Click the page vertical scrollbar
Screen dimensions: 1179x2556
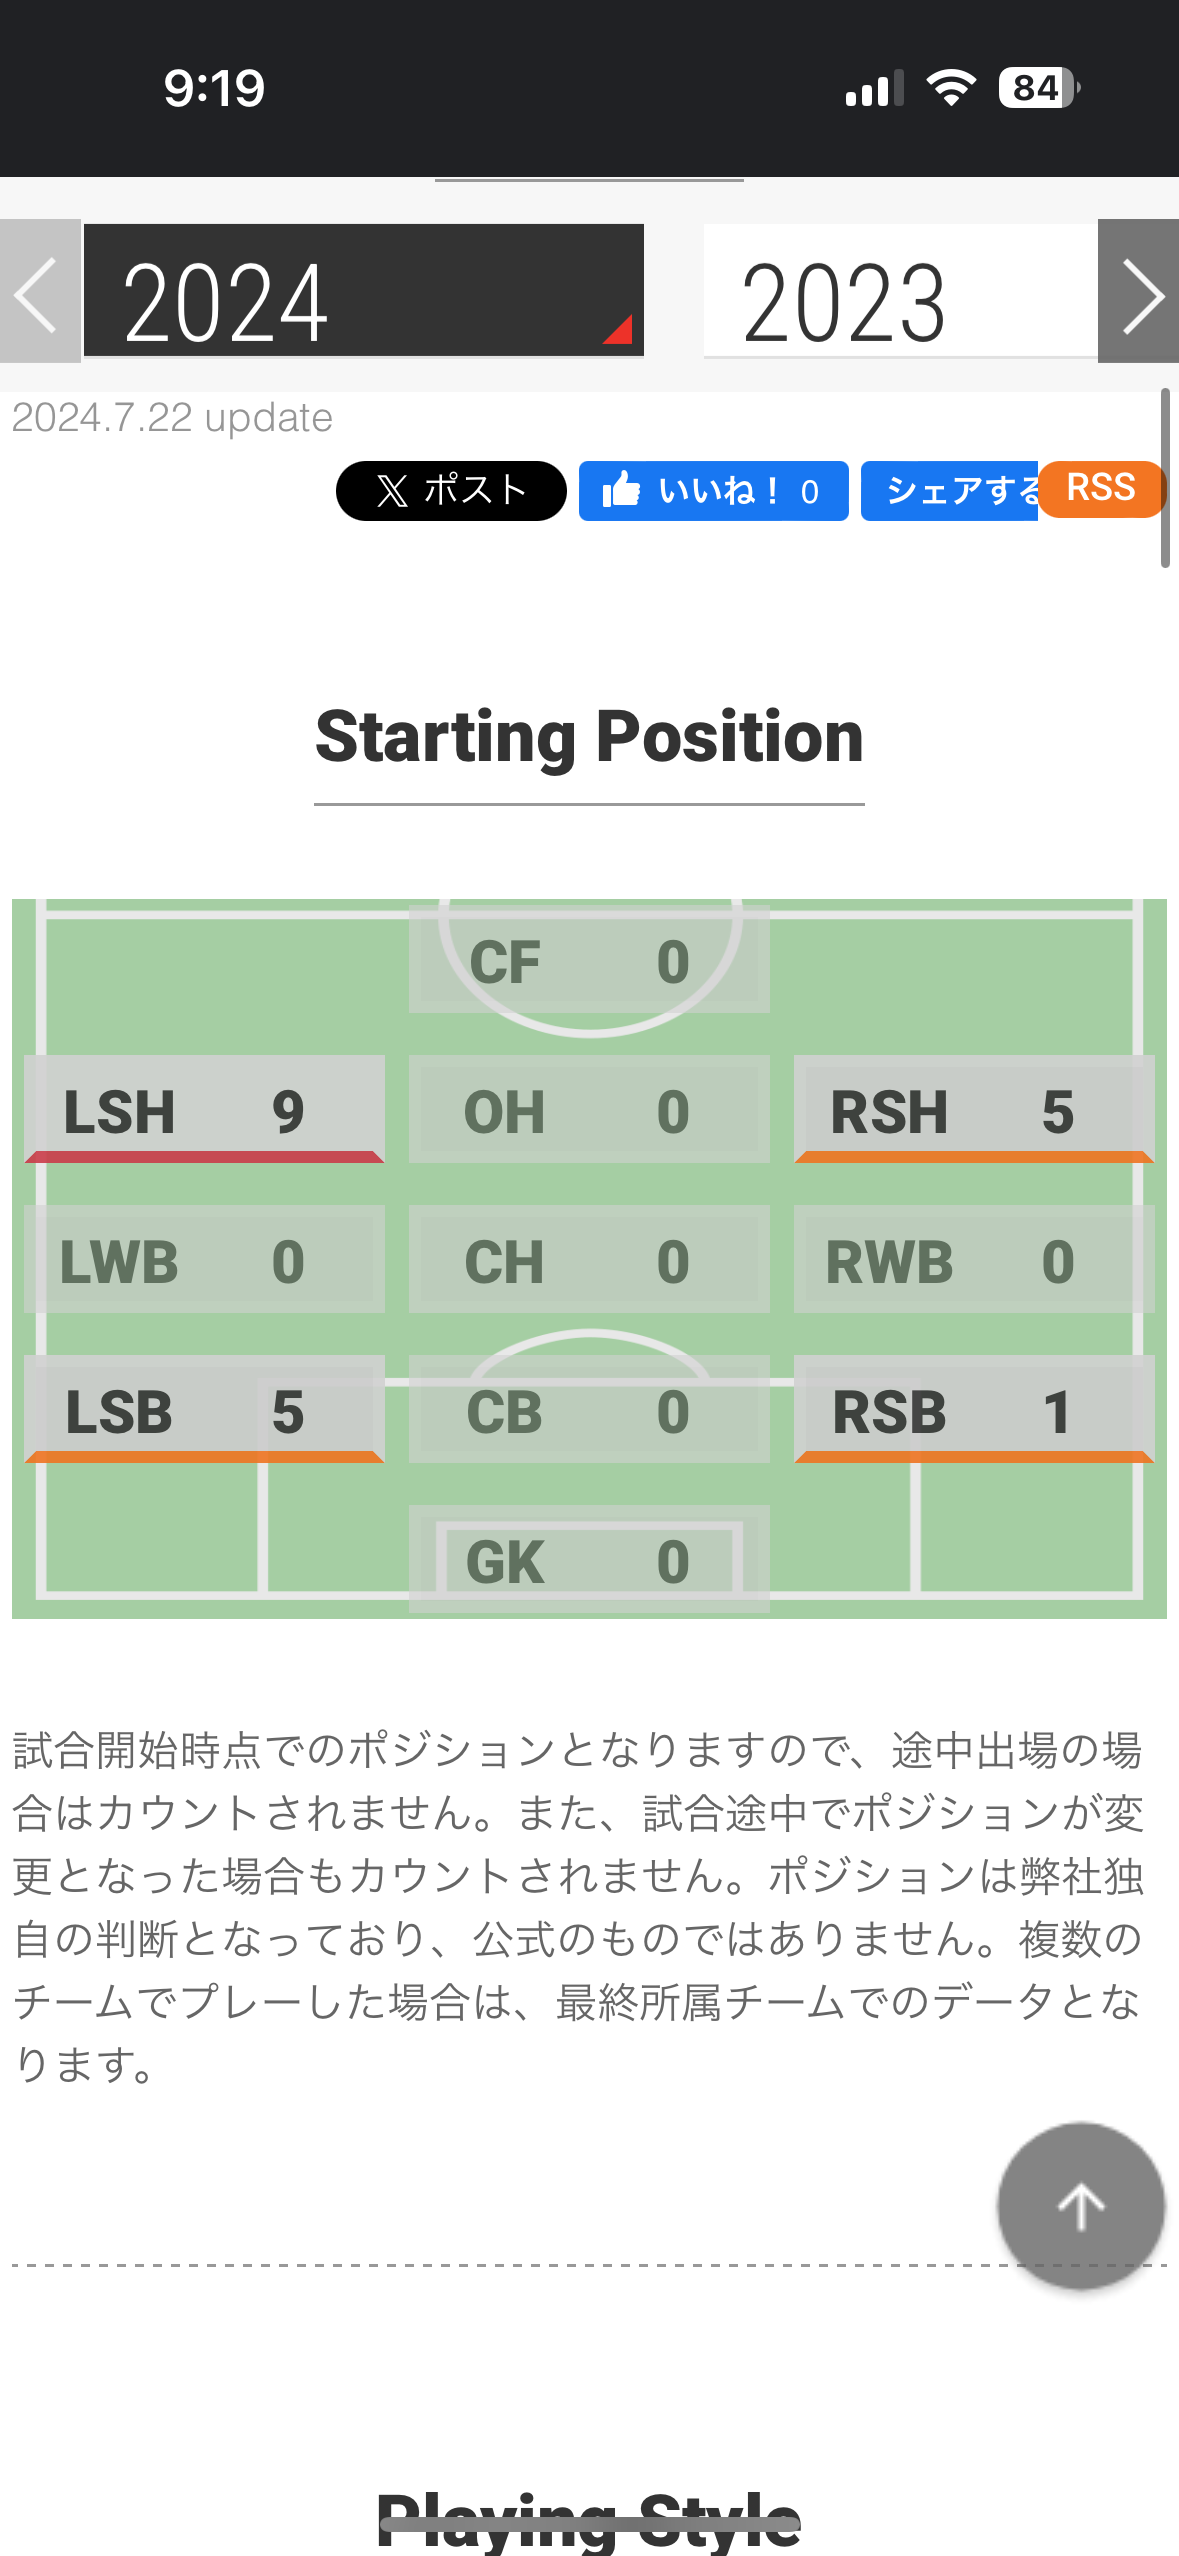[x=1165, y=478]
